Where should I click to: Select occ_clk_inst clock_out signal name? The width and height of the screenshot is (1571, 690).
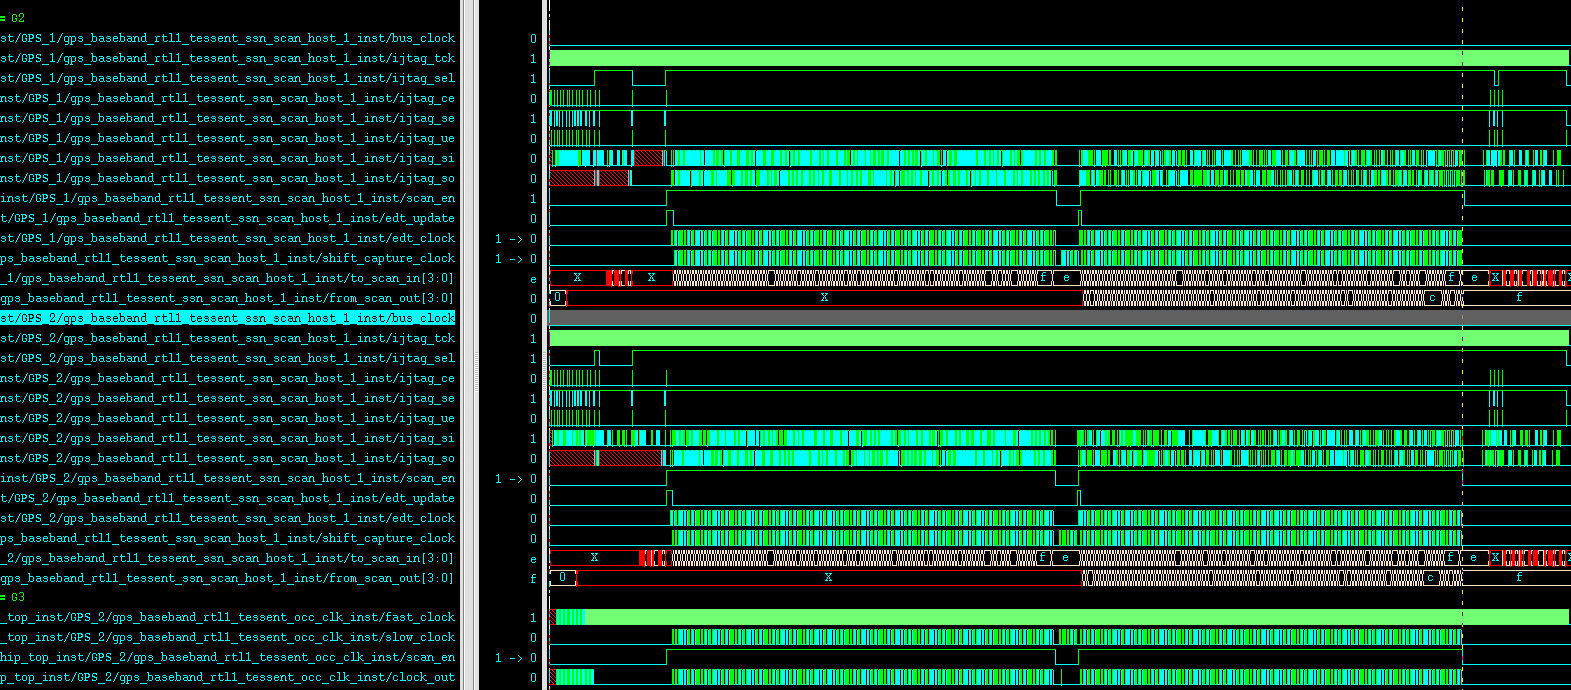228,677
